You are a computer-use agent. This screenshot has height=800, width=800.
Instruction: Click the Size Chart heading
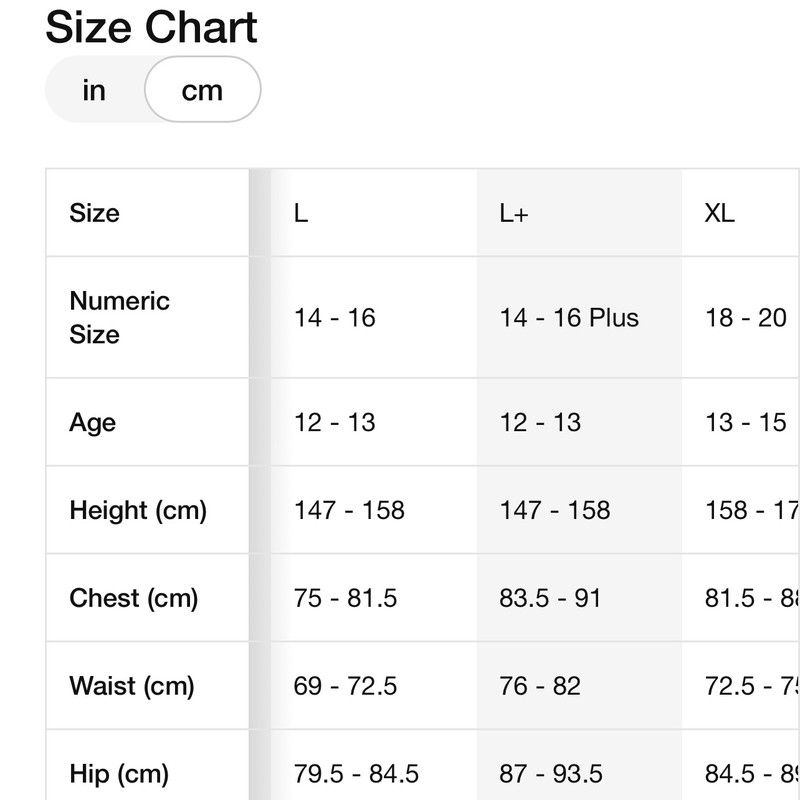pyautogui.click(x=152, y=26)
